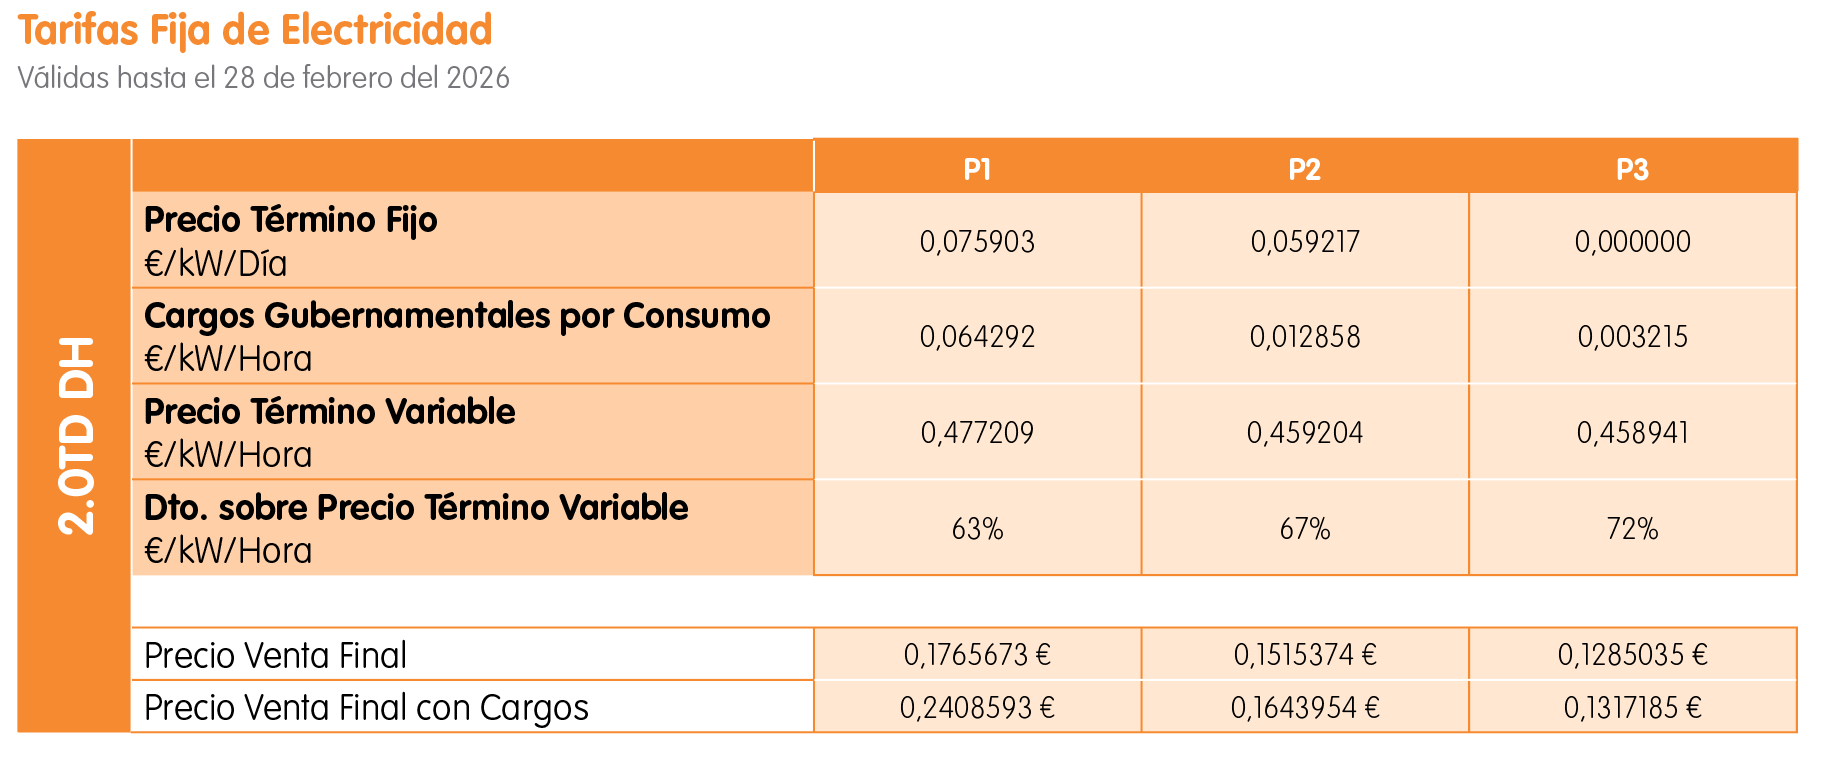
Task: Click the 72% discount cell
Action: 1632,529
